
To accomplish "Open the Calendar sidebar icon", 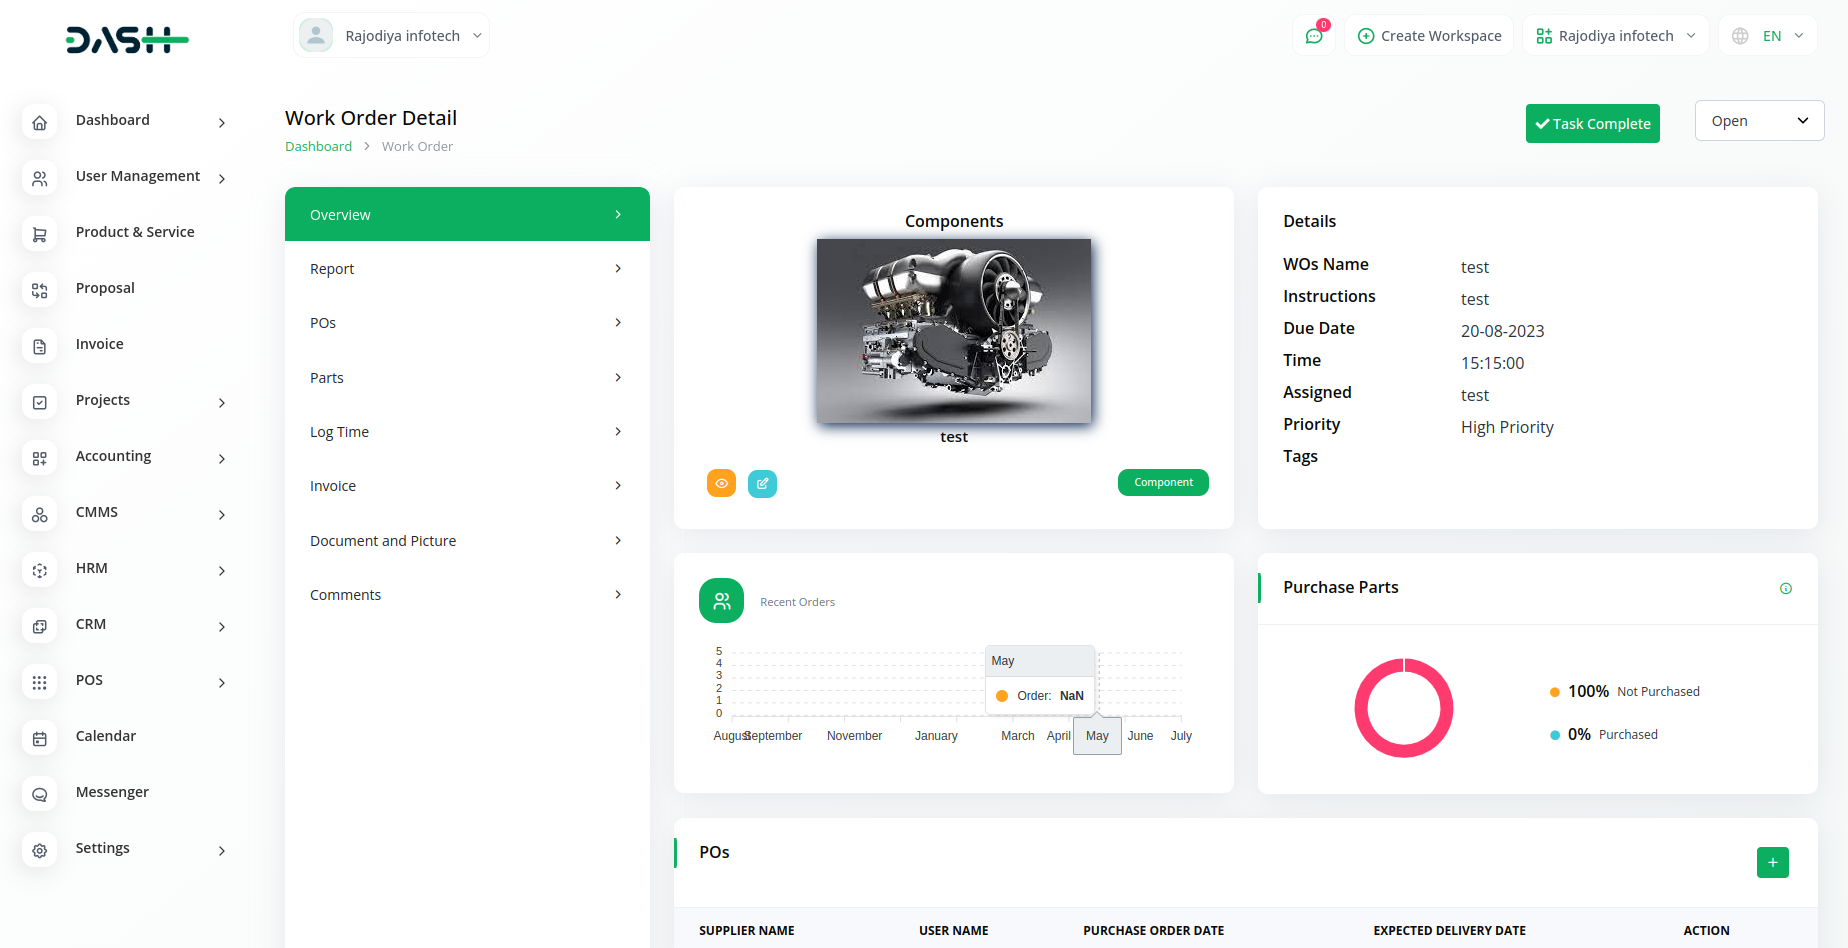I will pos(40,738).
